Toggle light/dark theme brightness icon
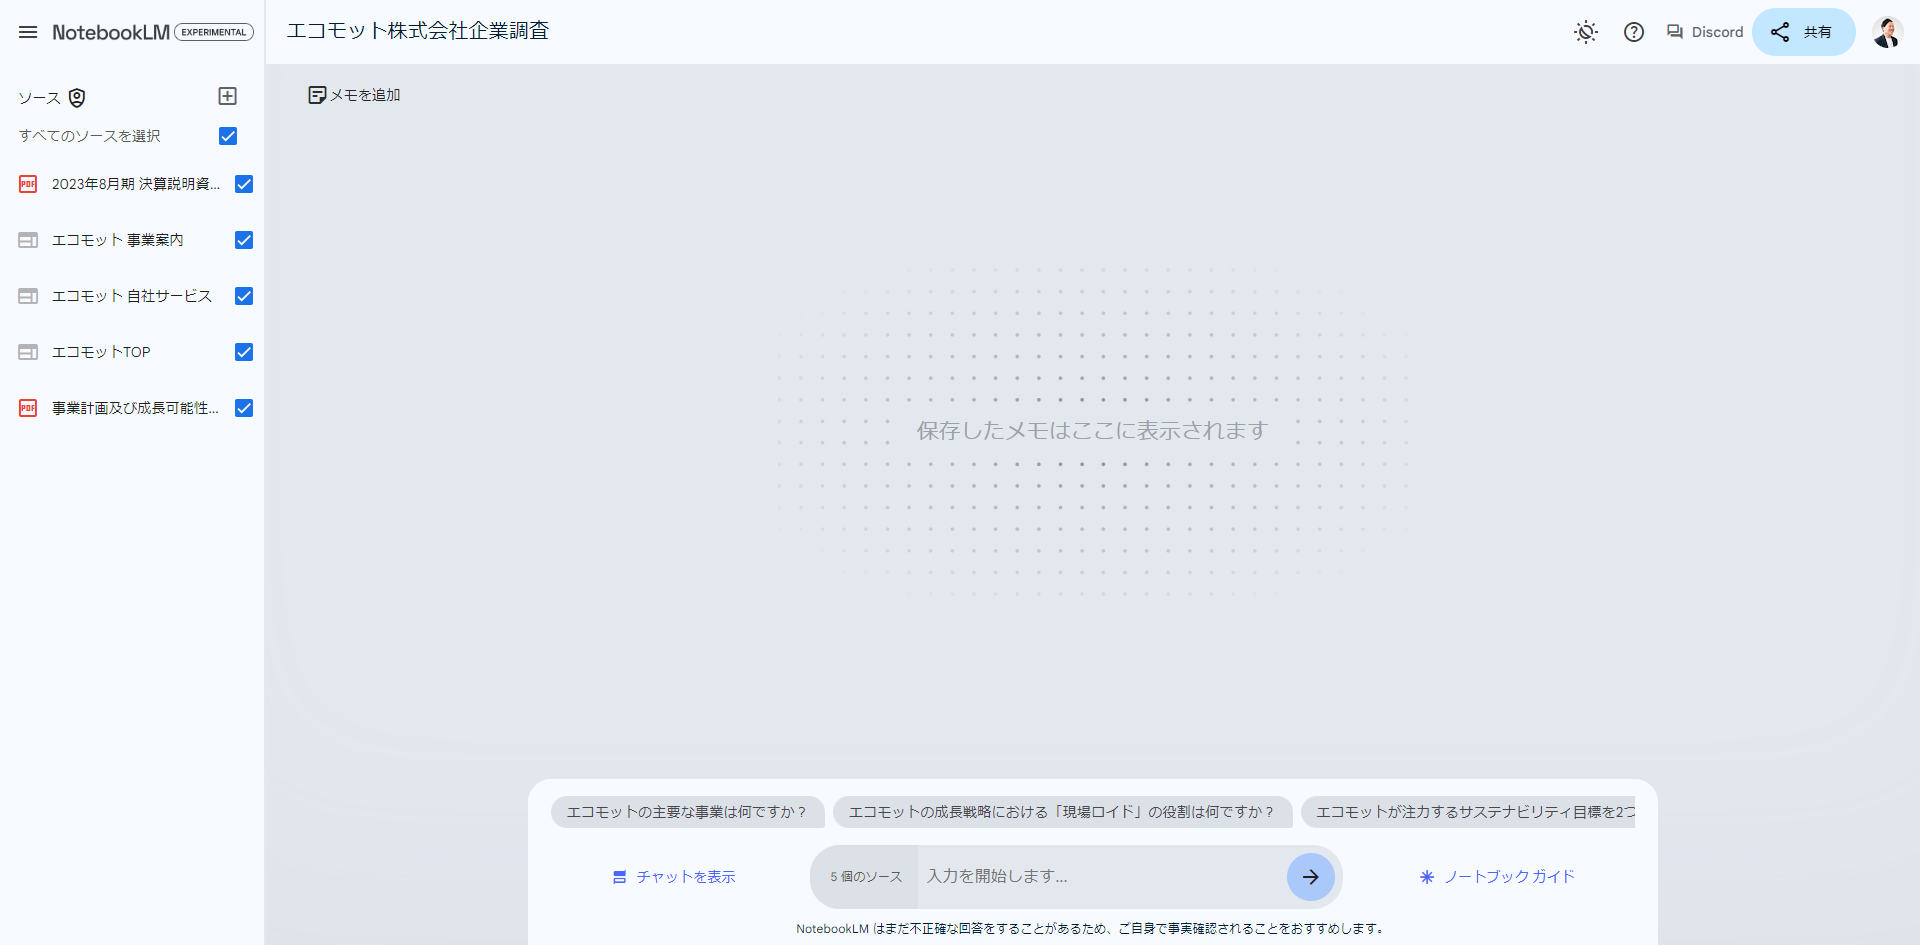This screenshot has height=945, width=1920. tap(1586, 32)
